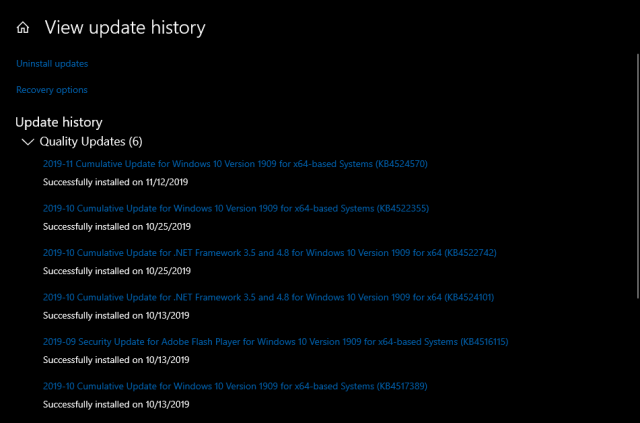
Task: Open Adobe Flash Player Security Update KB4516115
Action: click(x=275, y=342)
